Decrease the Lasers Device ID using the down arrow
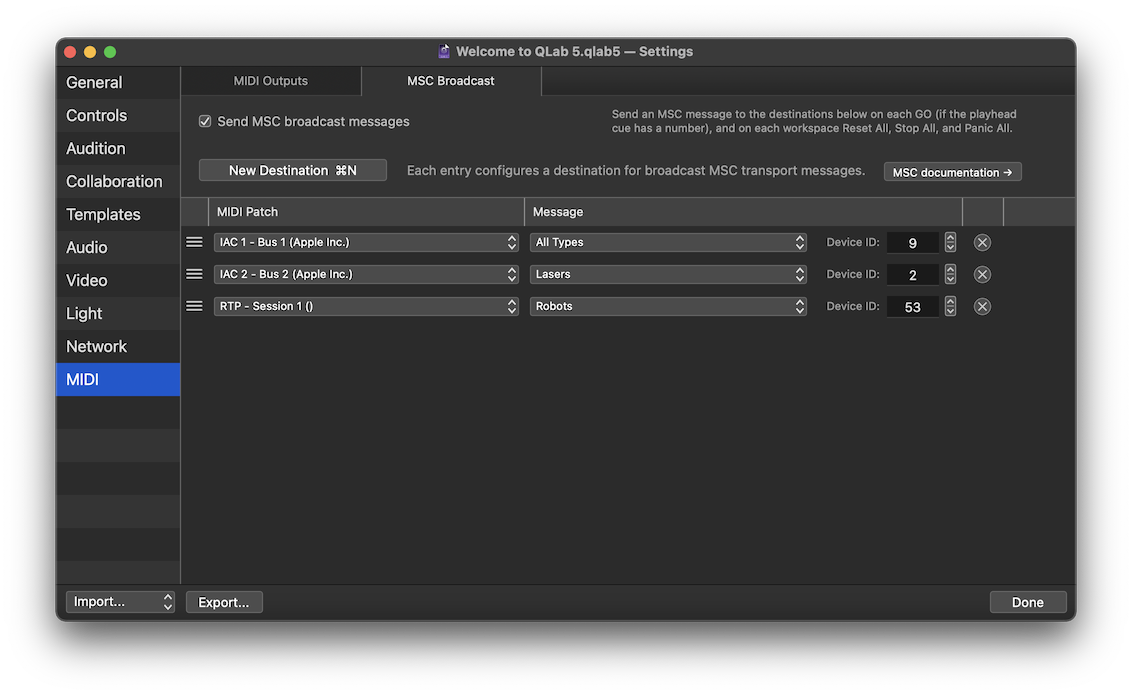1132x695 pixels. pyautogui.click(x=950, y=278)
